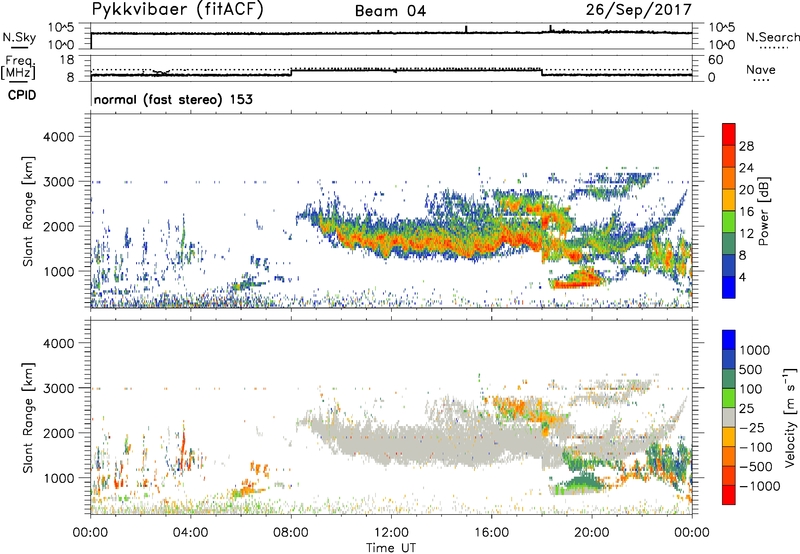Click the Slant Range label of power panel
The height and width of the screenshot is (554, 800).
(28, 211)
